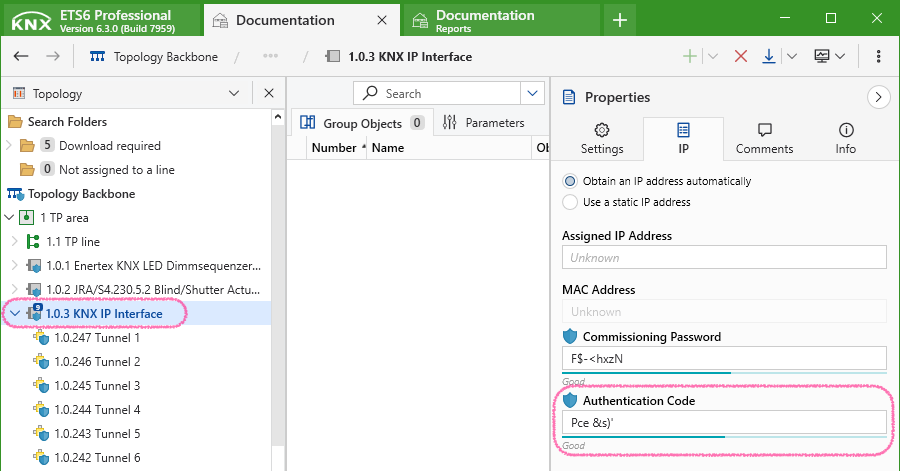Image resolution: width=900 pixels, height=471 pixels.
Task: Open the search box dropdown arrow
Action: coord(532,94)
